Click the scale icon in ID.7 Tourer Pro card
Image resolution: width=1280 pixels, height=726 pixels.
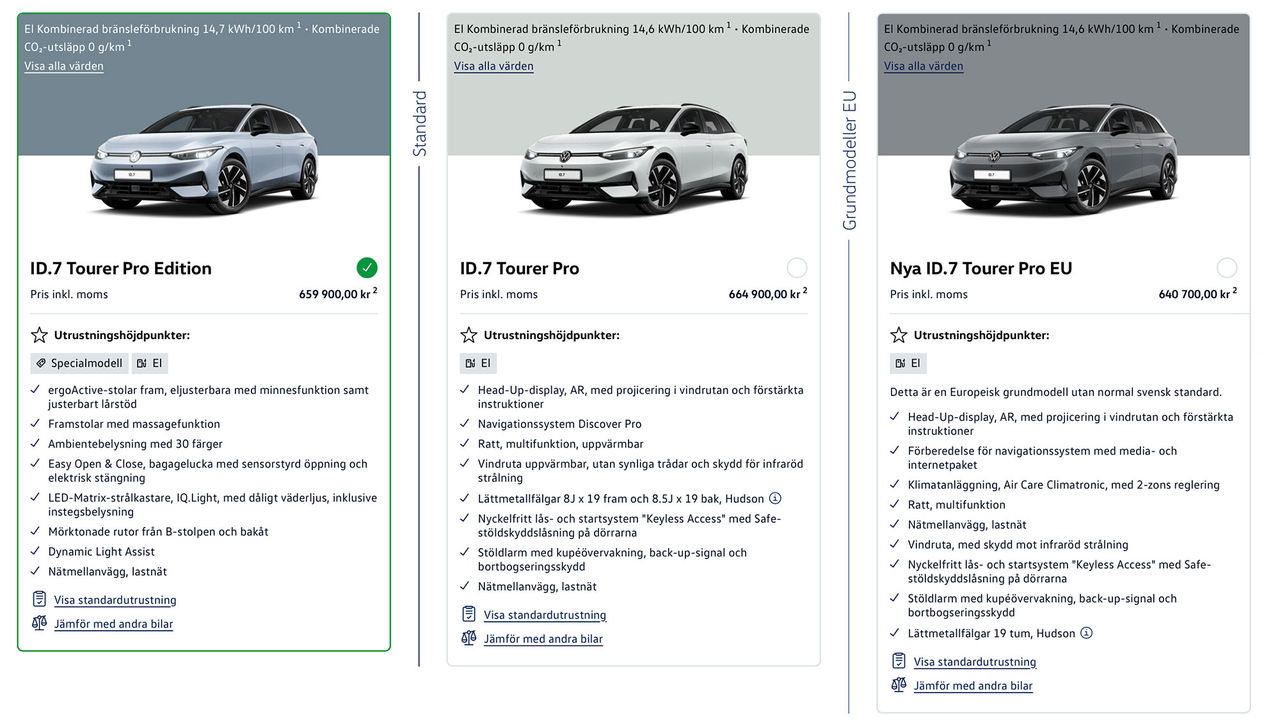469,638
